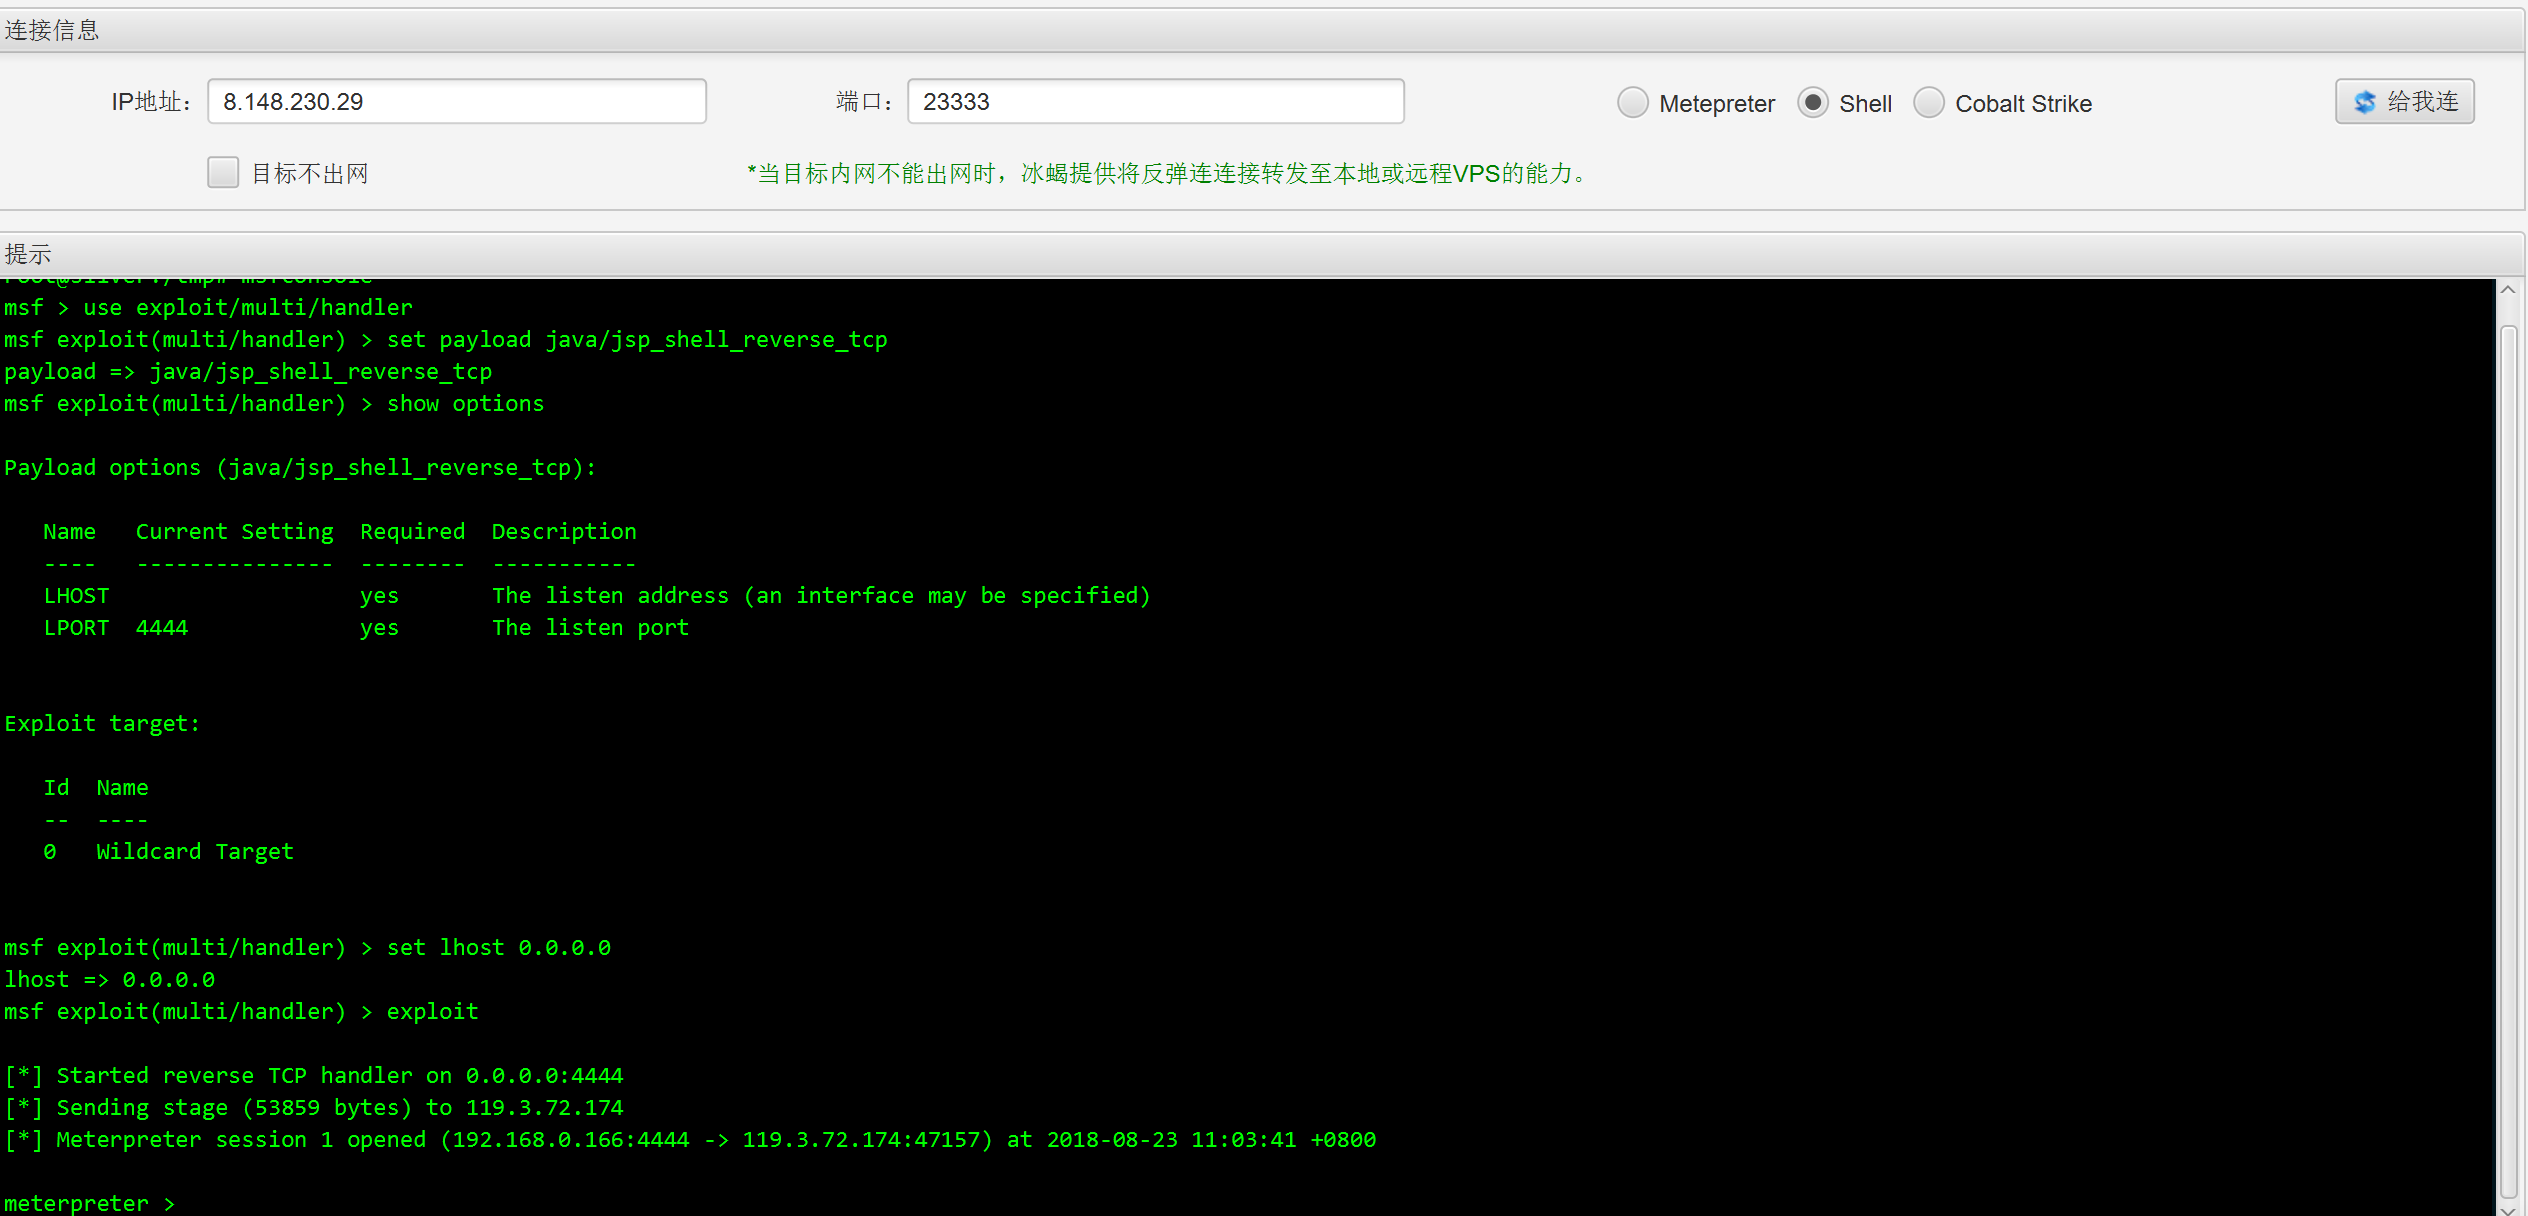This screenshot has width=2528, height=1216.
Task: Click the 'Sending stage (53859 bytes)' line
Action: (314, 1107)
